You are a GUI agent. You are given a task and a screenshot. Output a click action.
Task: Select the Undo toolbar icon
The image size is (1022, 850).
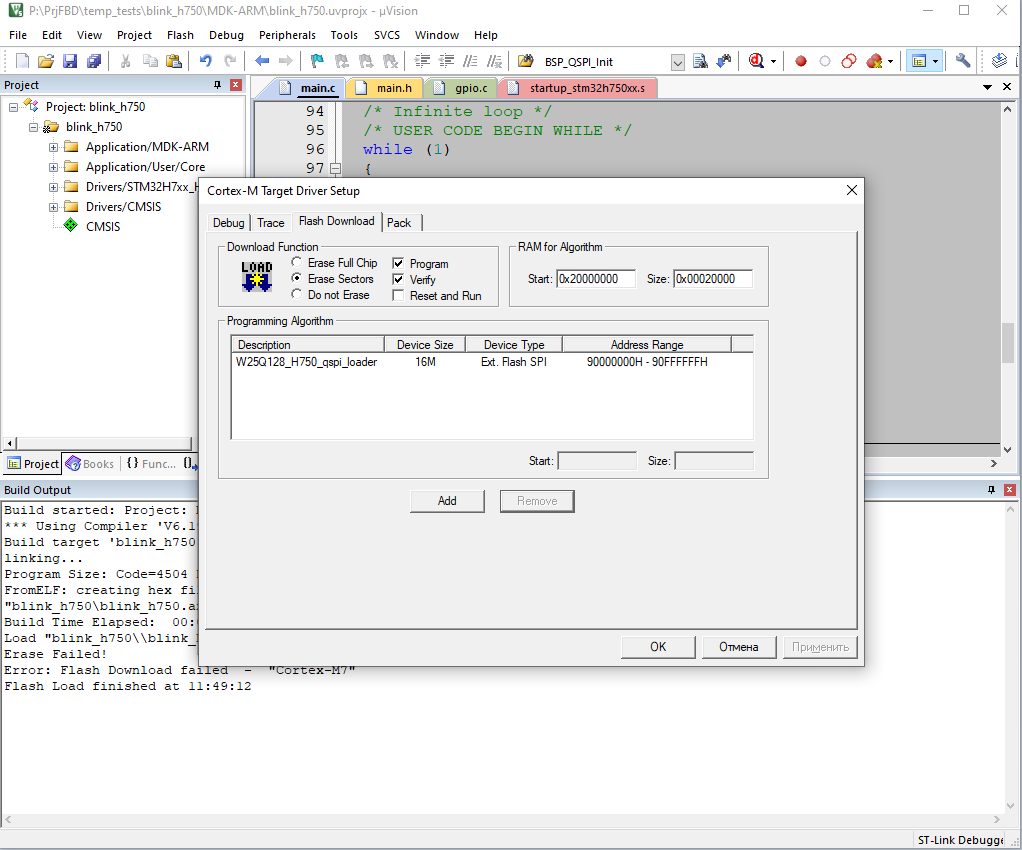(204, 61)
